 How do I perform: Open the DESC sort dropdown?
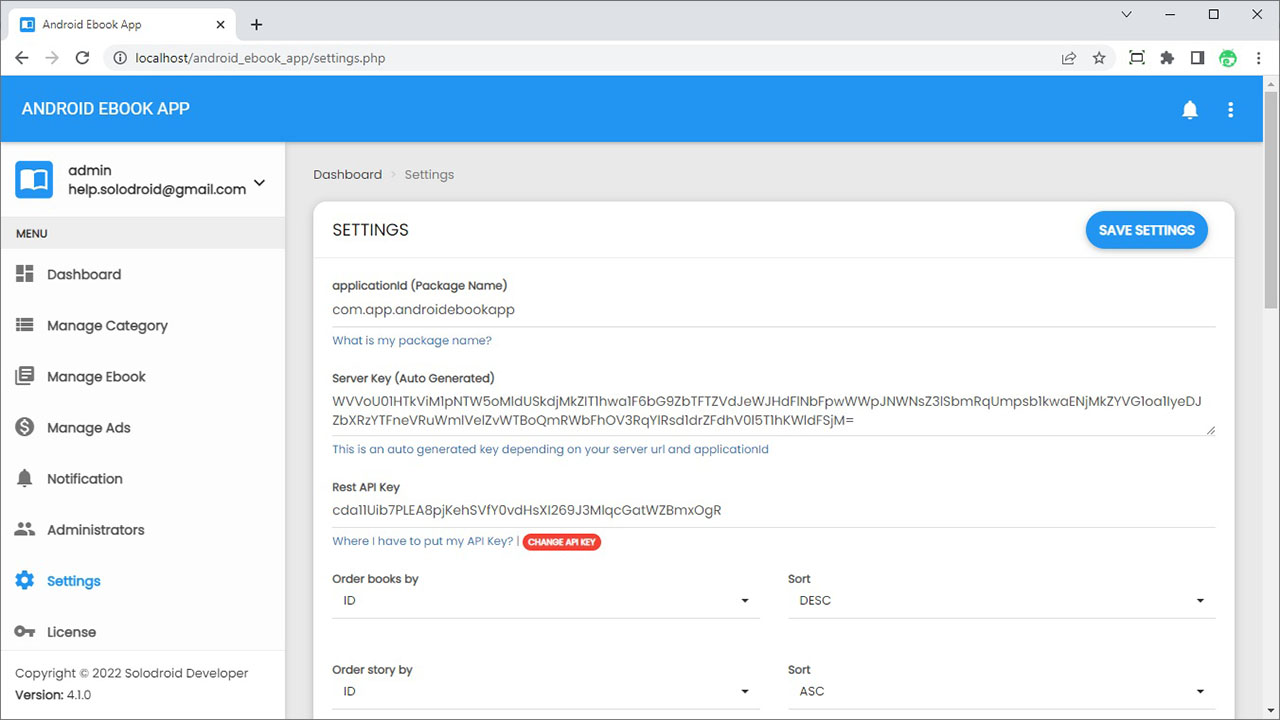point(1001,601)
